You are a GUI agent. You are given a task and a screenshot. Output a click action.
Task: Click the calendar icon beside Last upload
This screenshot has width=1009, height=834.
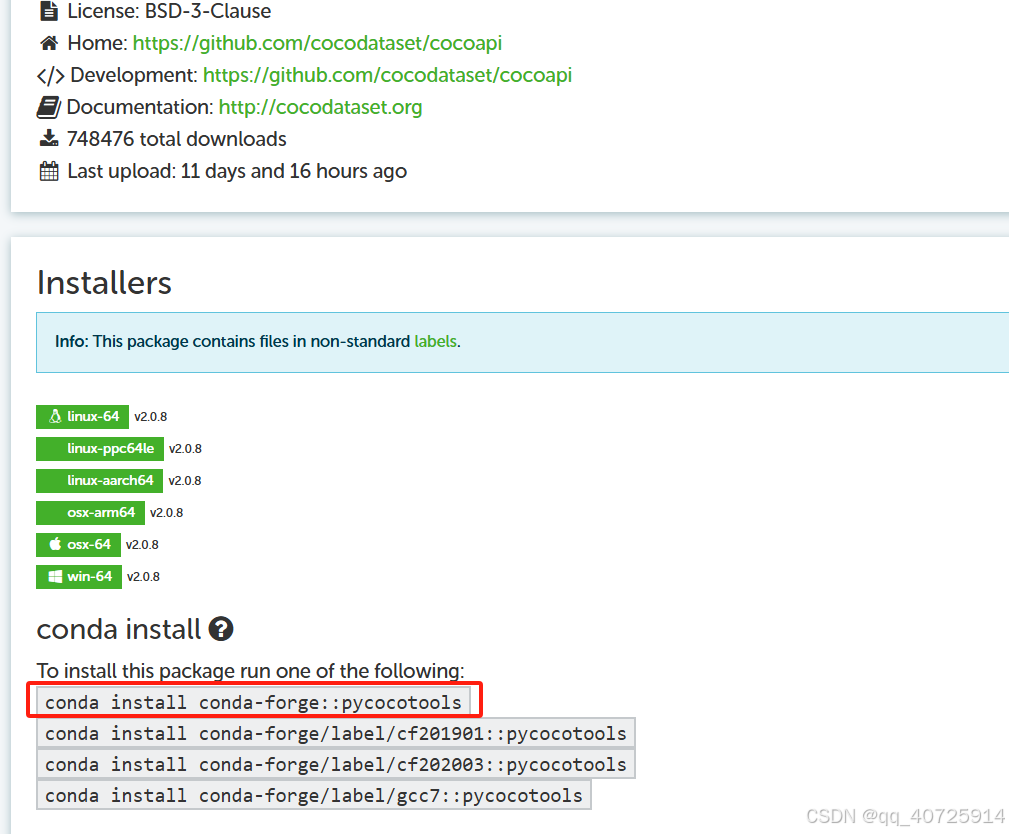pos(49,171)
